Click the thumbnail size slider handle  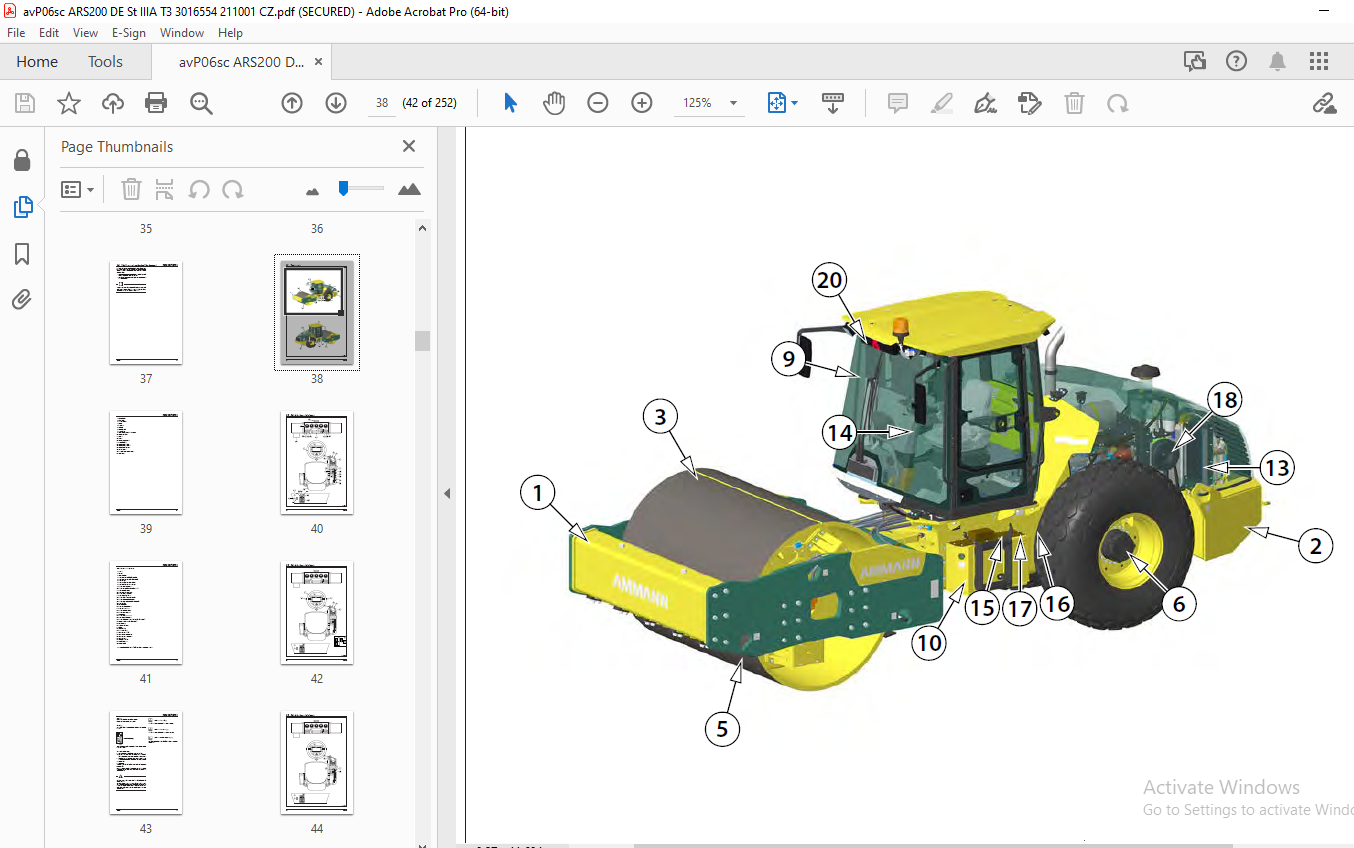tap(343, 187)
